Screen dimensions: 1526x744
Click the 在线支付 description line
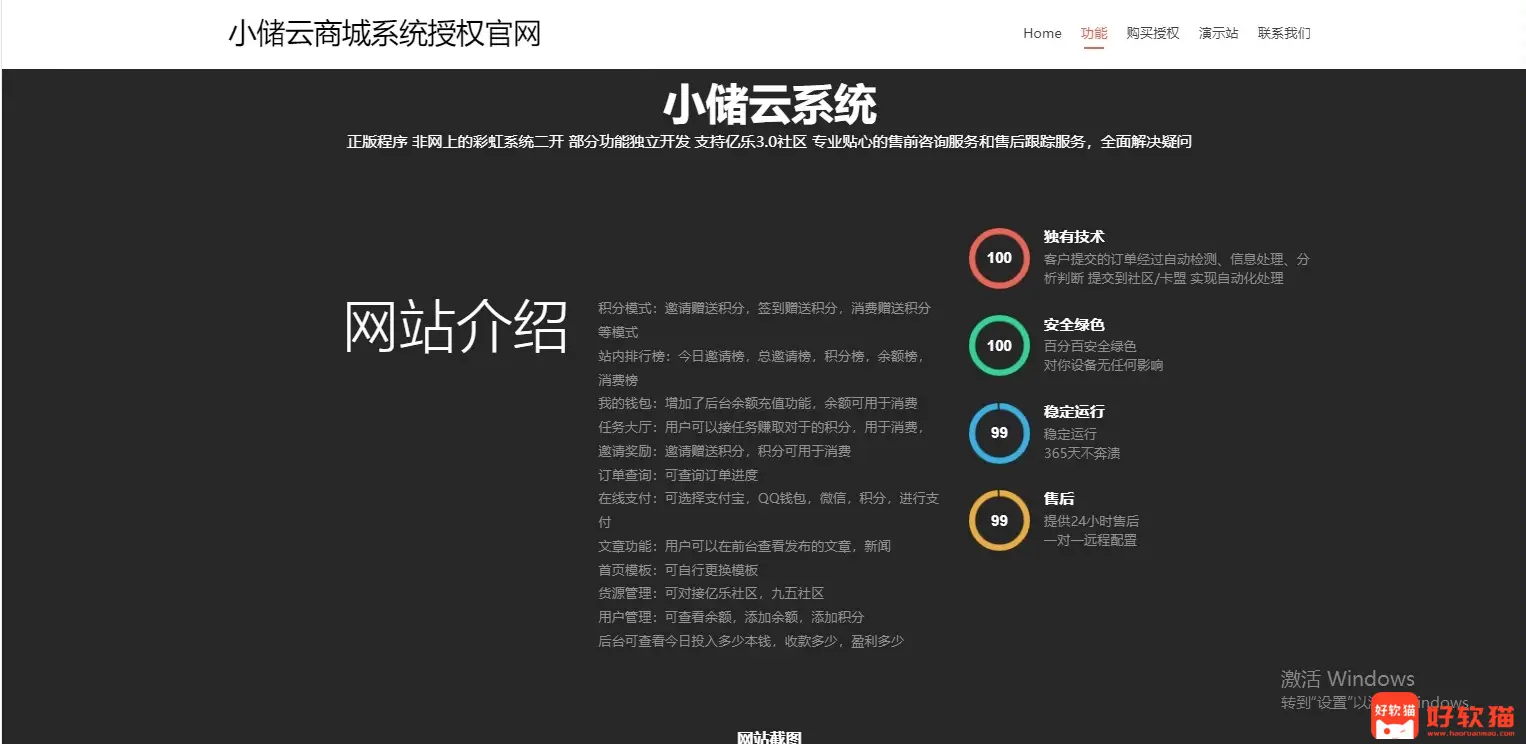point(769,510)
